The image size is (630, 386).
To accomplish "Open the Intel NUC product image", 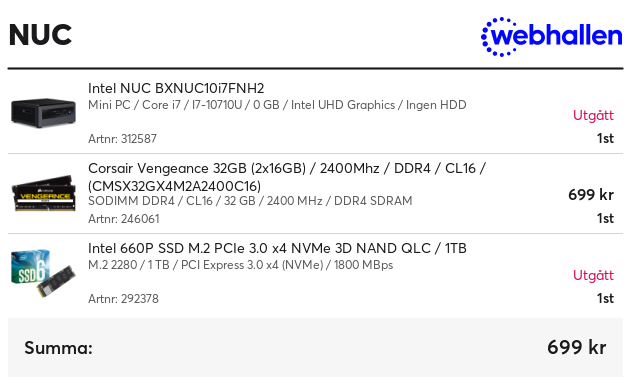I will click(x=43, y=113).
